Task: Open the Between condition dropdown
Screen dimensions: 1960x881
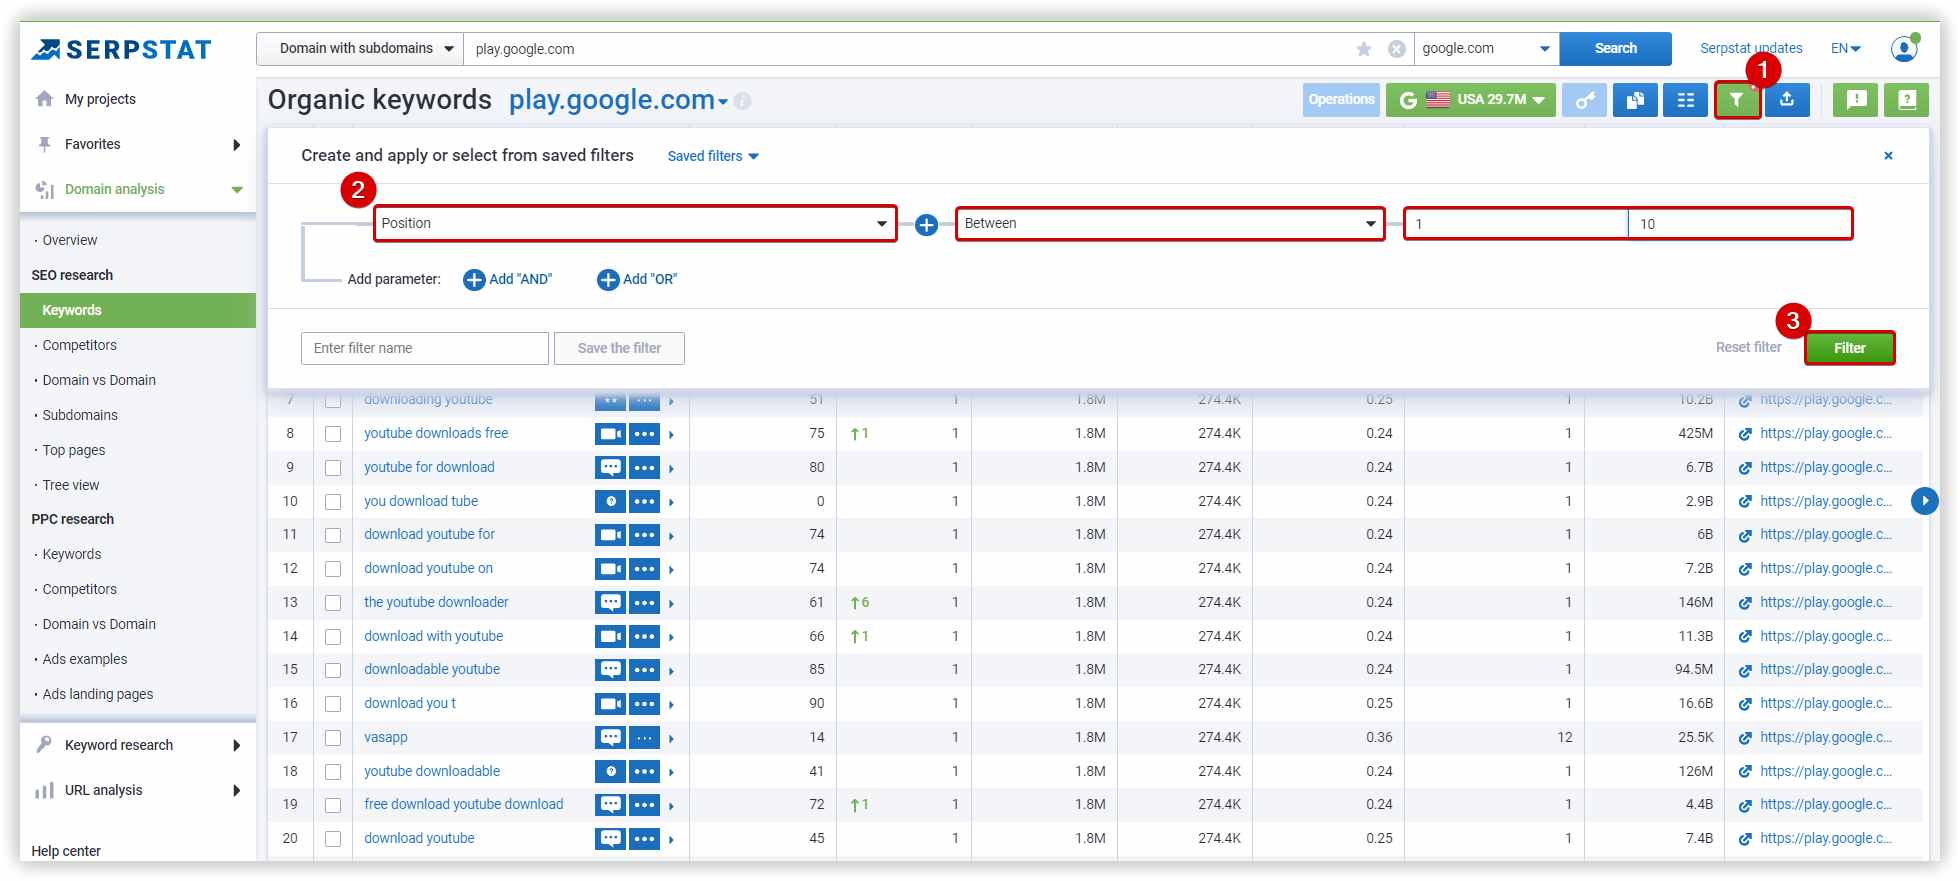Action: coord(1170,224)
